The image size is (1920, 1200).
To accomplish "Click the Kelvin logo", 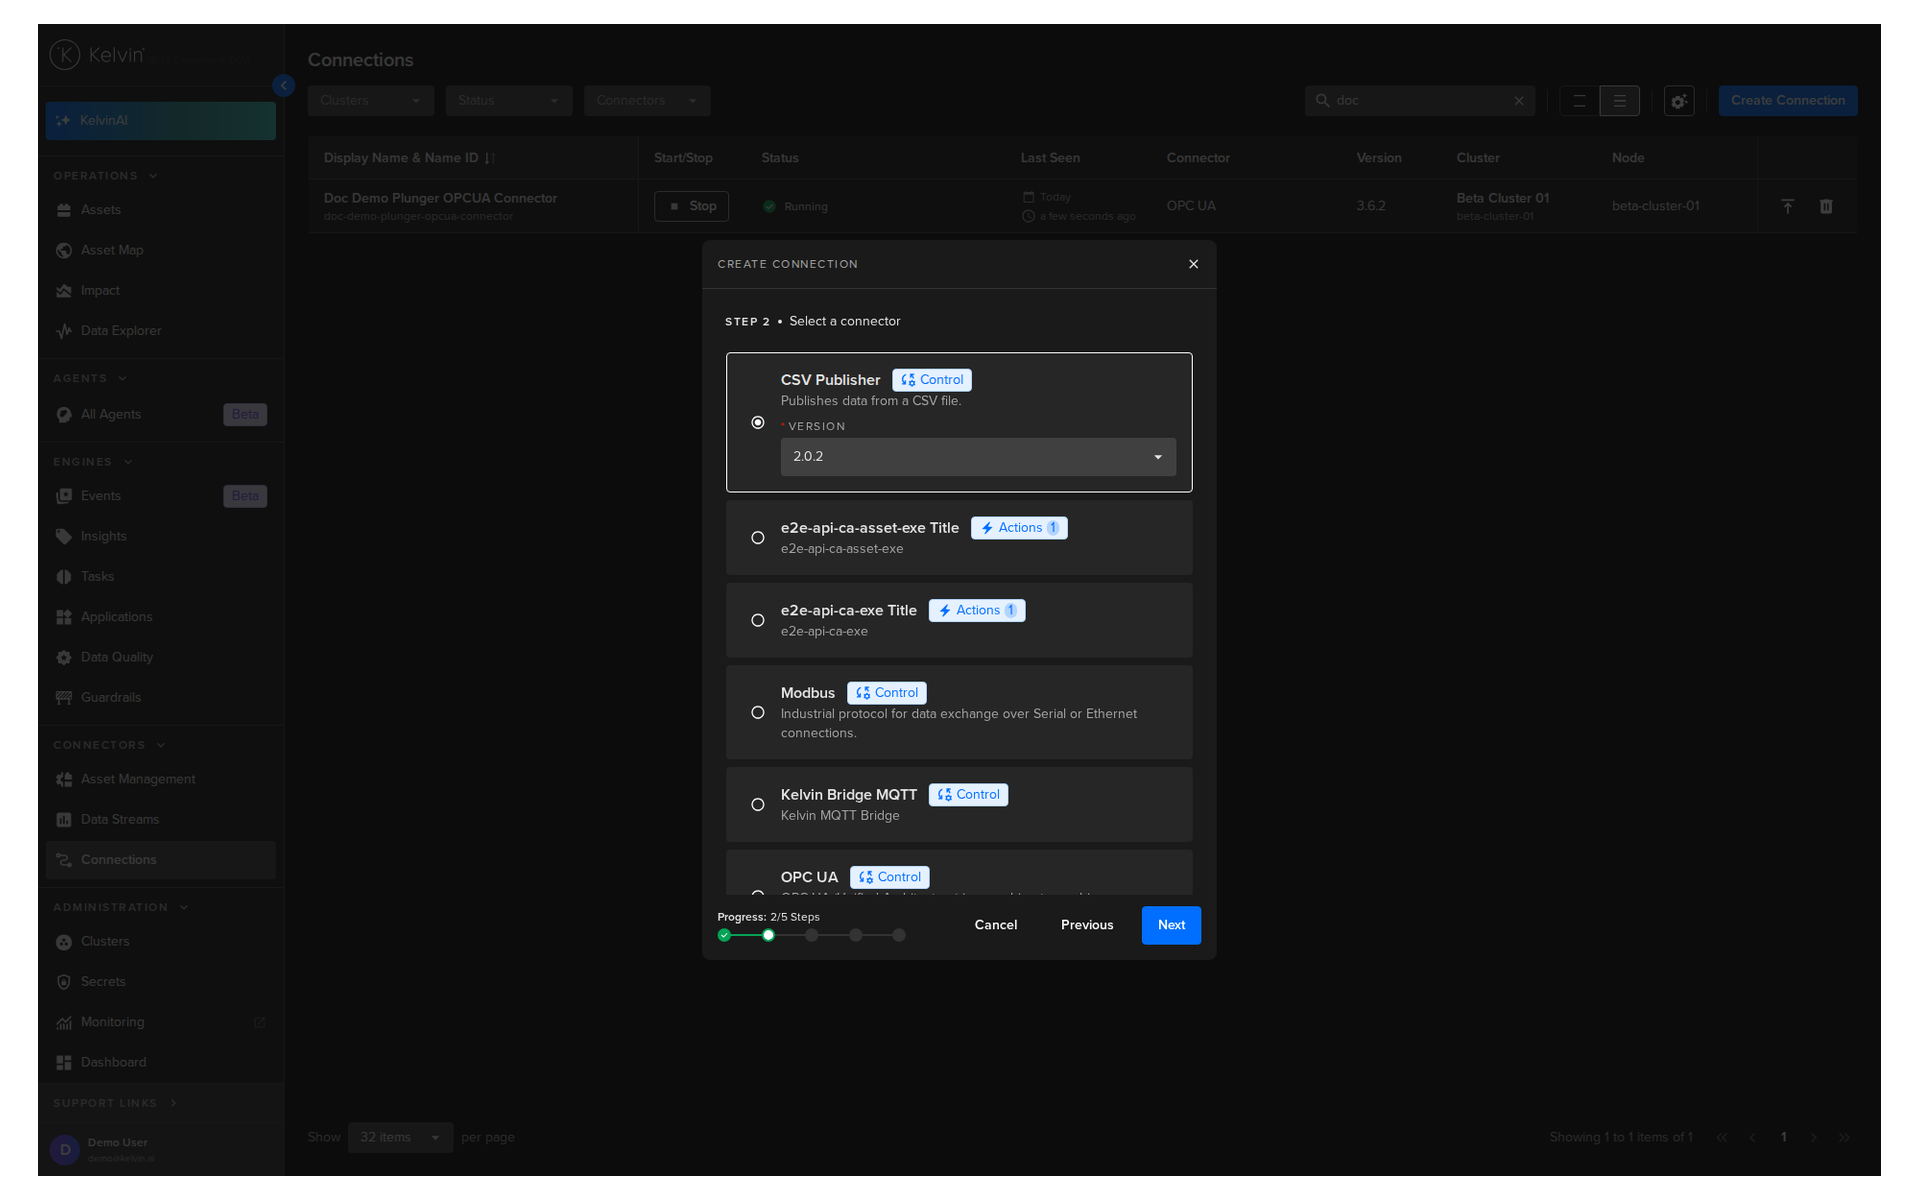I will [x=97, y=55].
